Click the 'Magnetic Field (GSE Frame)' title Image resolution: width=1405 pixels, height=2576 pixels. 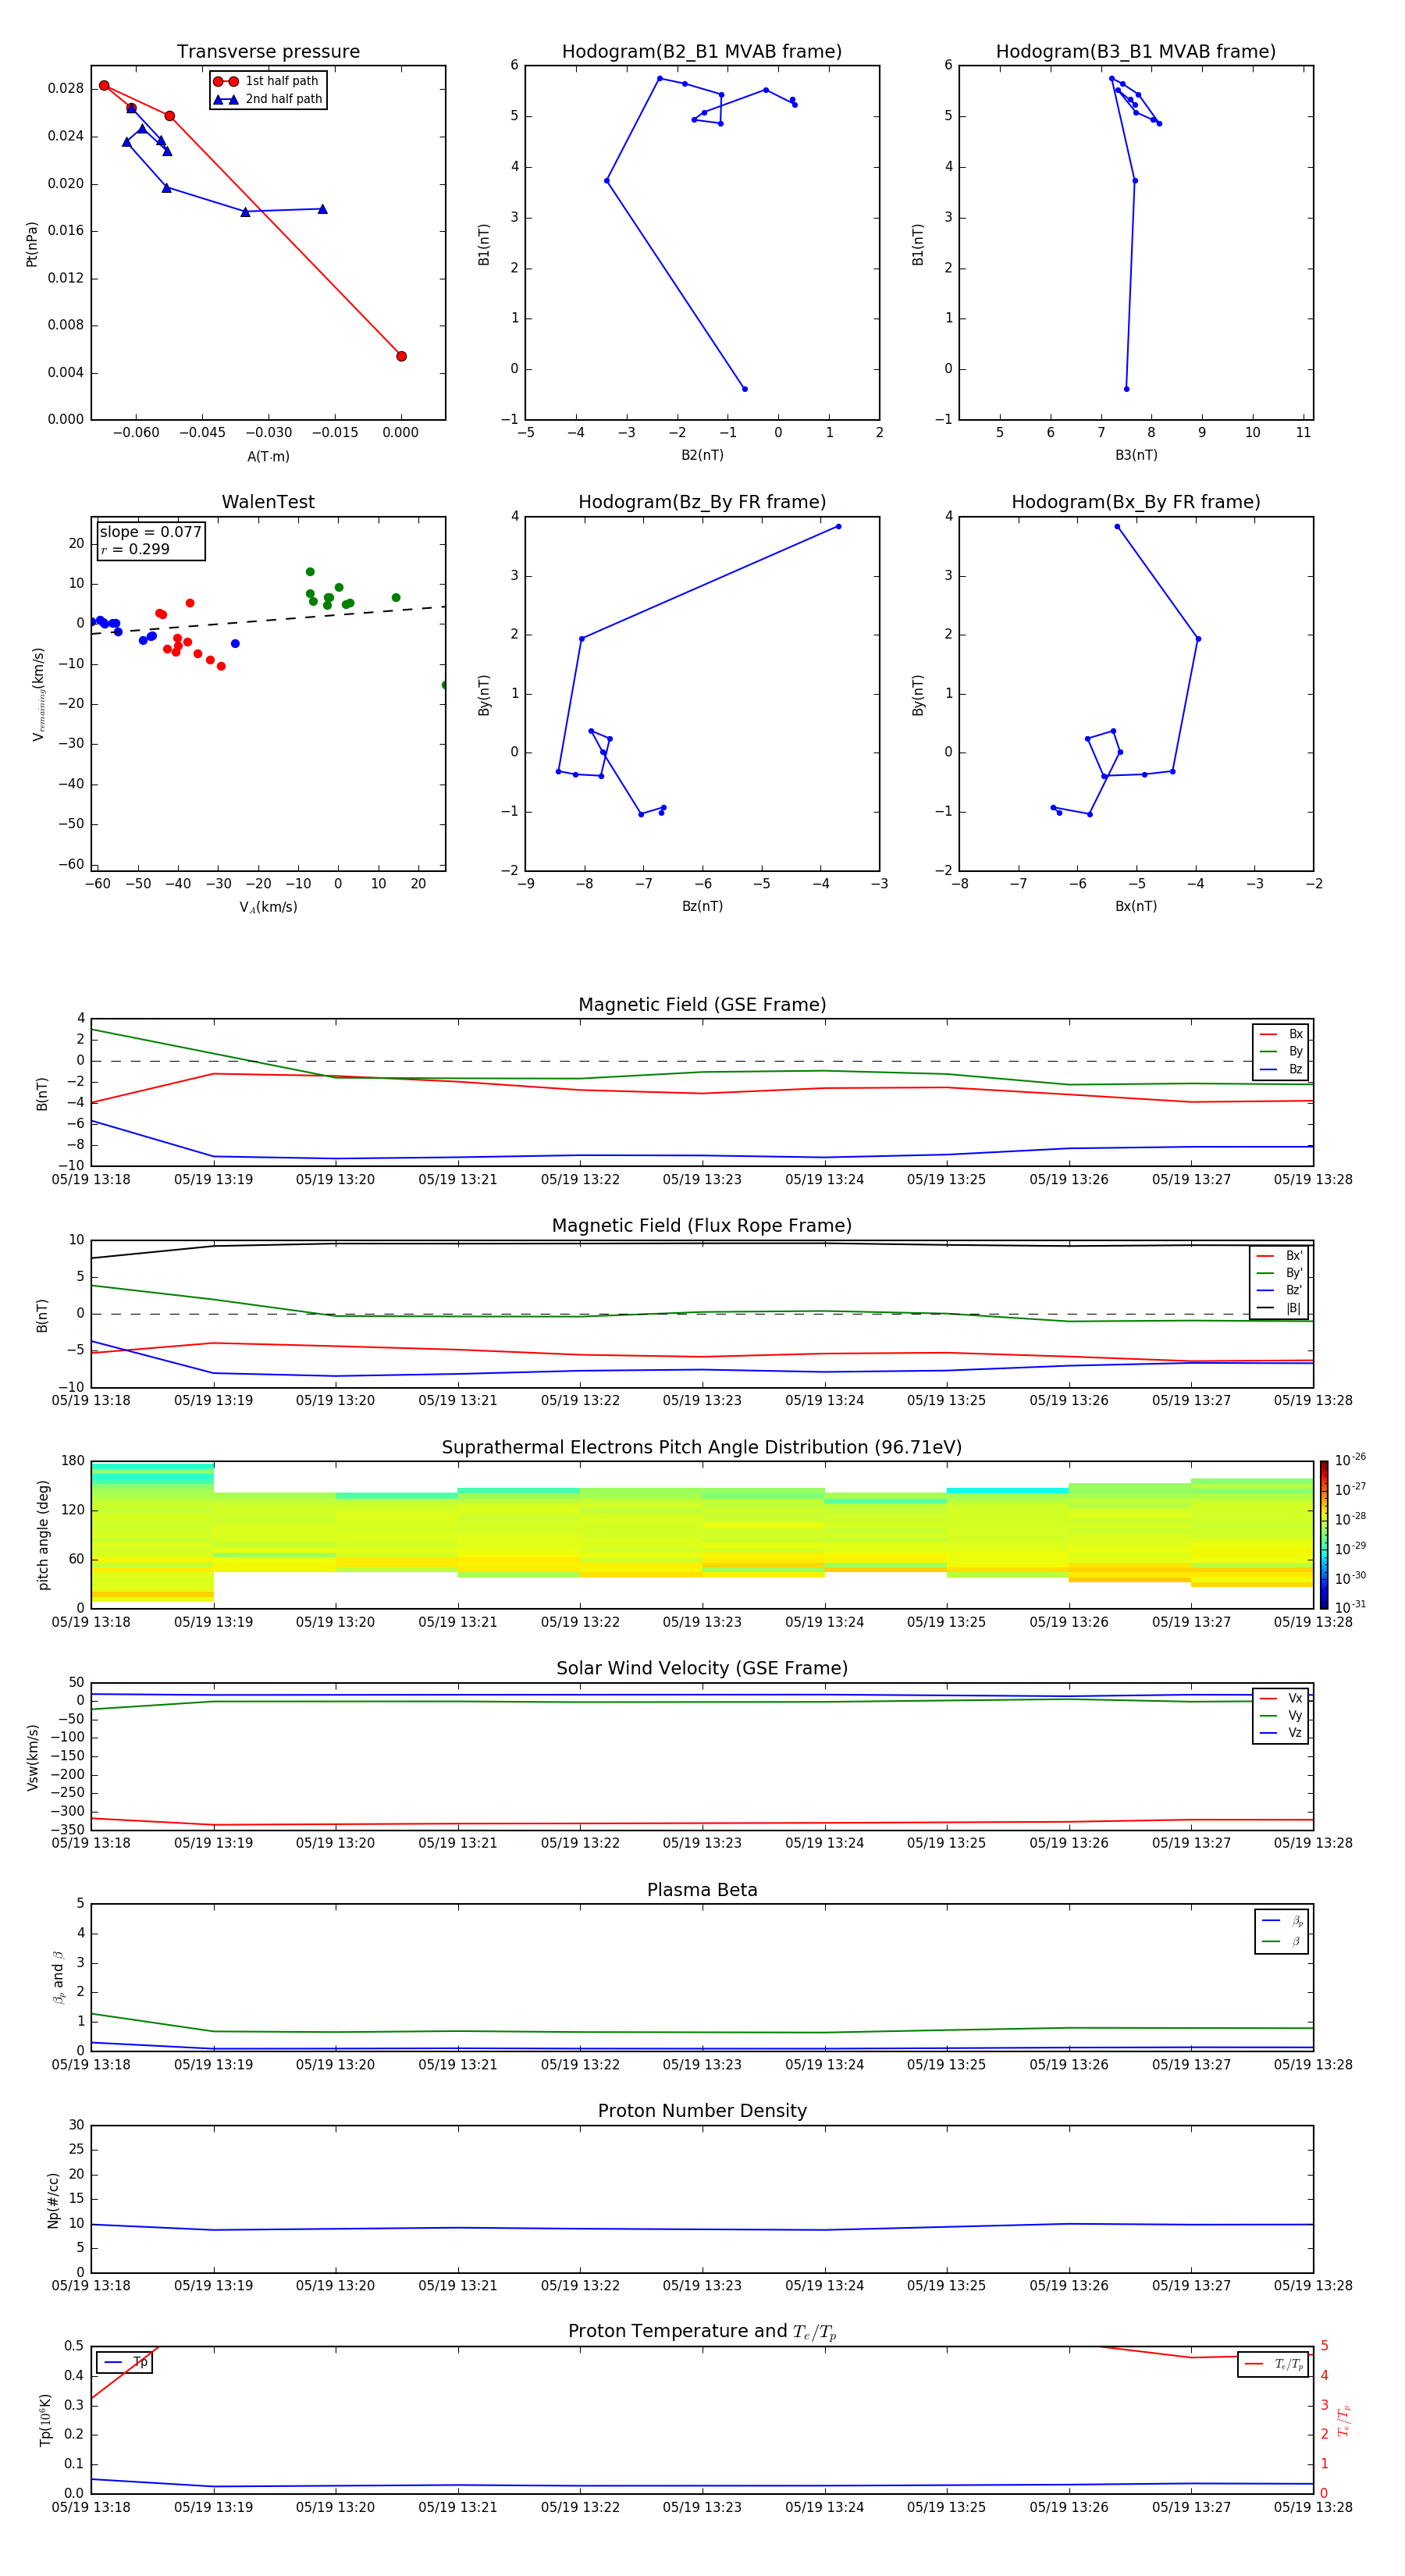pos(702,1005)
